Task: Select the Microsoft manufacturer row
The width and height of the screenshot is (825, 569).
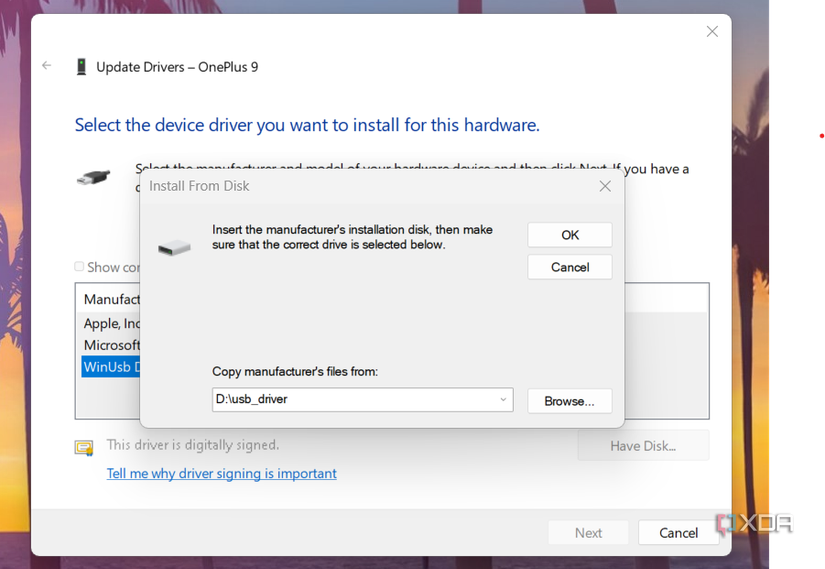Action: tap(111, 345)
